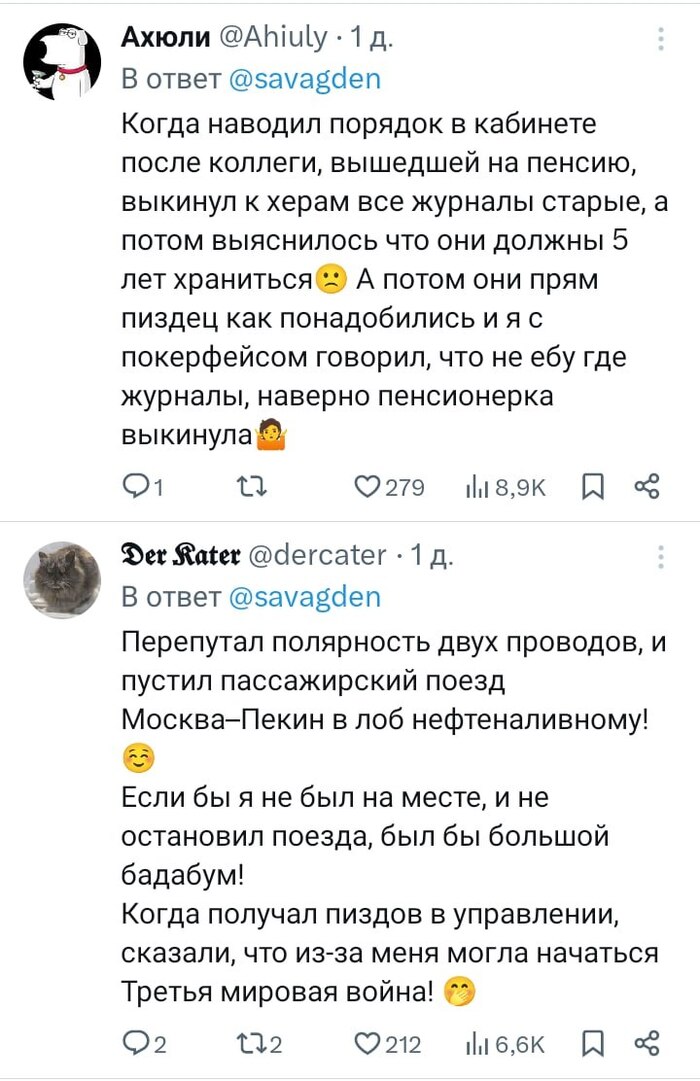The height and width of the screenshot is (1081, 700).
Task: Bookmark the Ахюли tweet
Action: coord(593,487)
